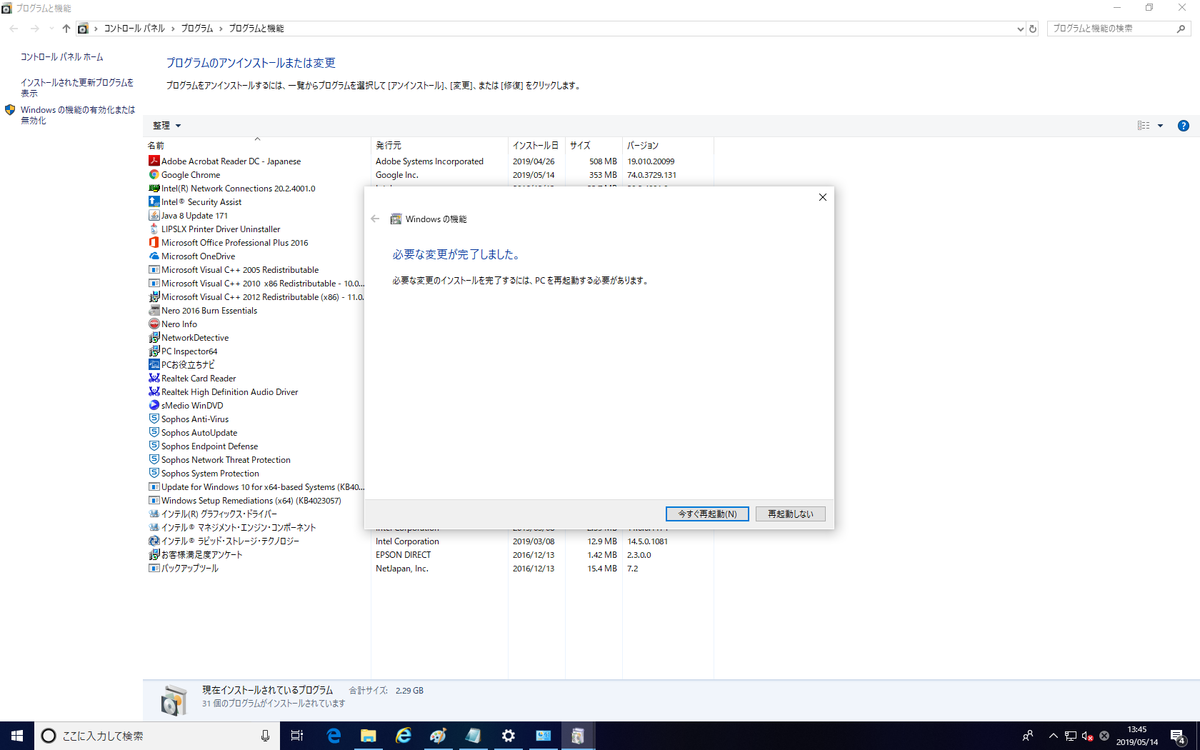Sort list by 発行元 column header
1200x750 pixels.
[x=440, y=146]
